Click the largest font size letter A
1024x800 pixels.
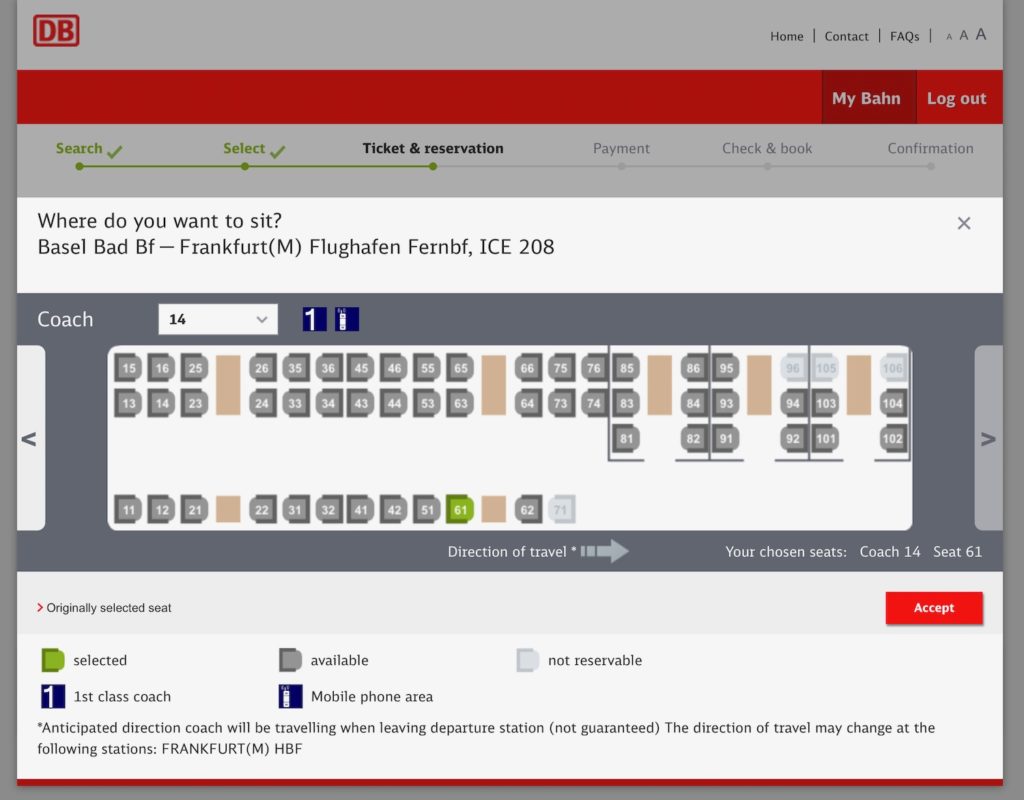(980, 34)
